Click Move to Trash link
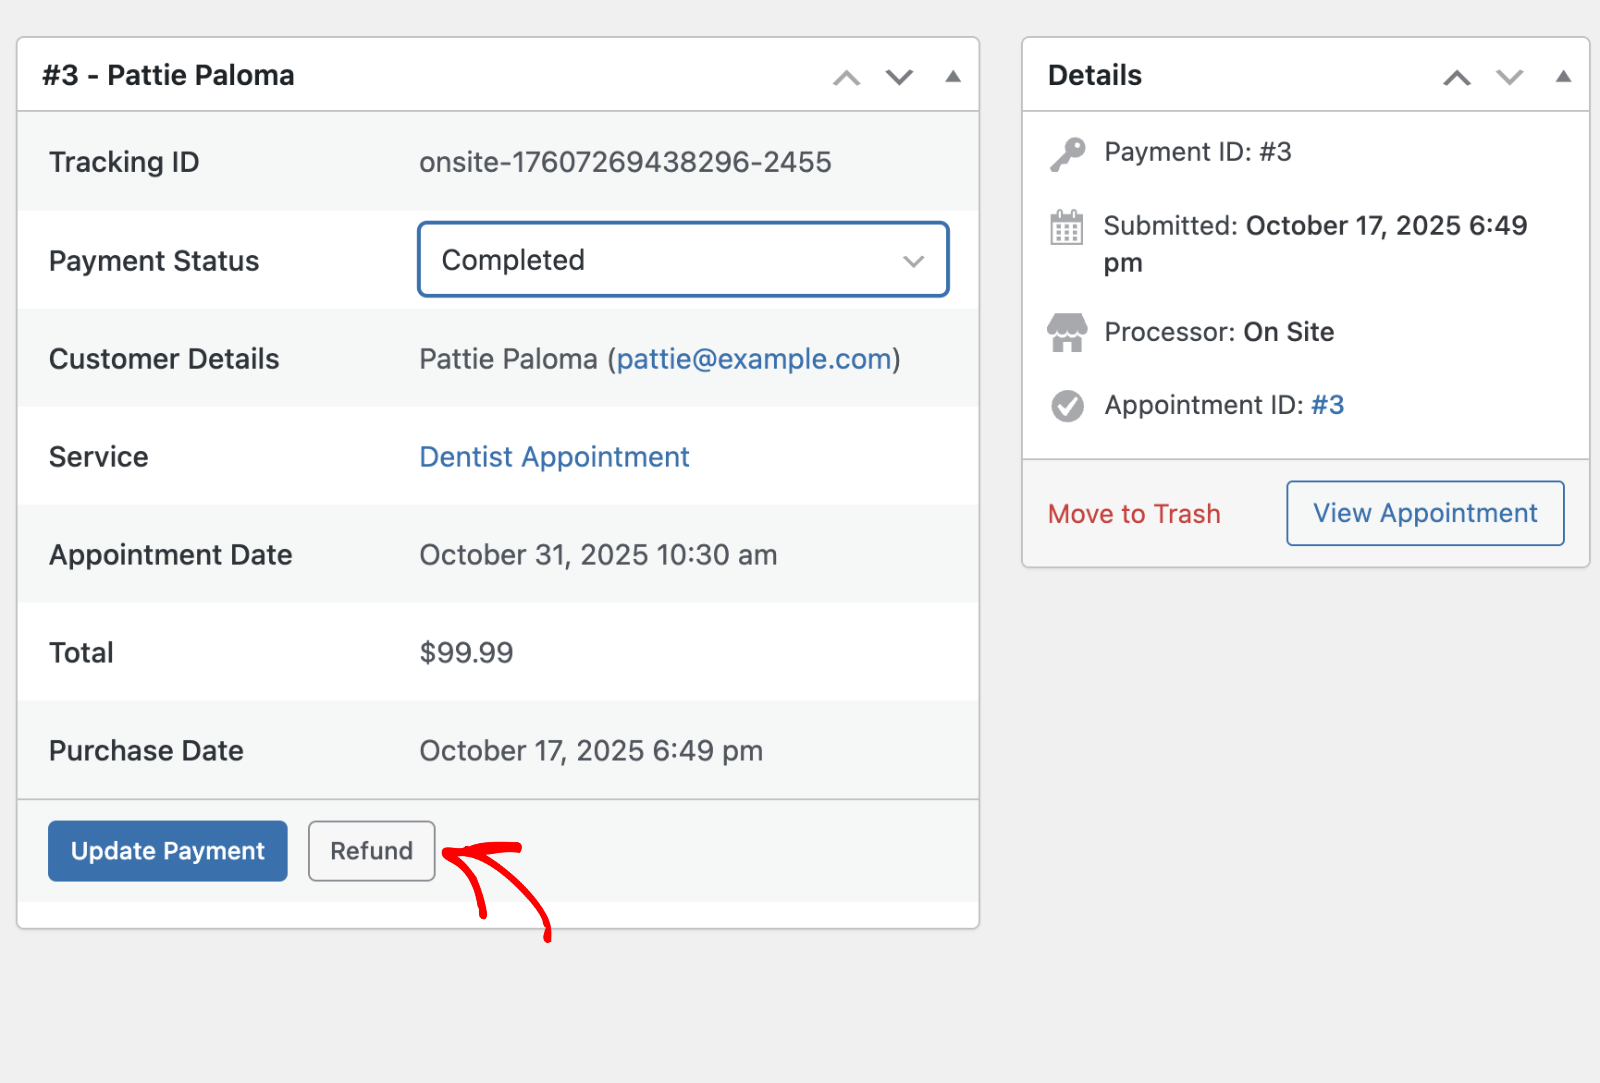1600x1083 pixels. 1134,514
